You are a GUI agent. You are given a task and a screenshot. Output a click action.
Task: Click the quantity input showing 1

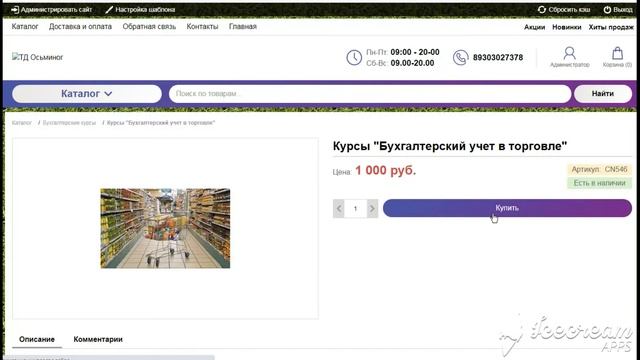[356, 209]
